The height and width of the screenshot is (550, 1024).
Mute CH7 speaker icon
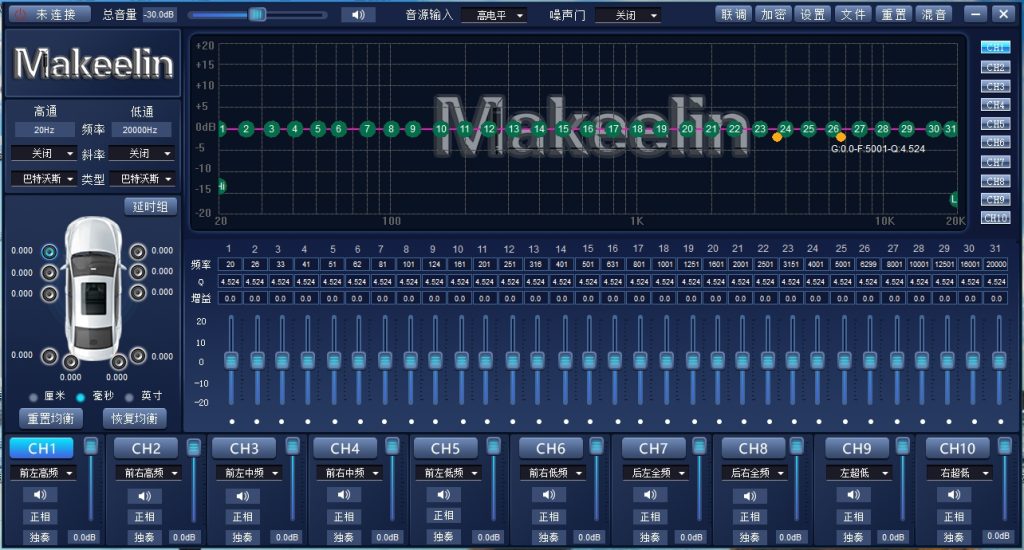point(650,495)
